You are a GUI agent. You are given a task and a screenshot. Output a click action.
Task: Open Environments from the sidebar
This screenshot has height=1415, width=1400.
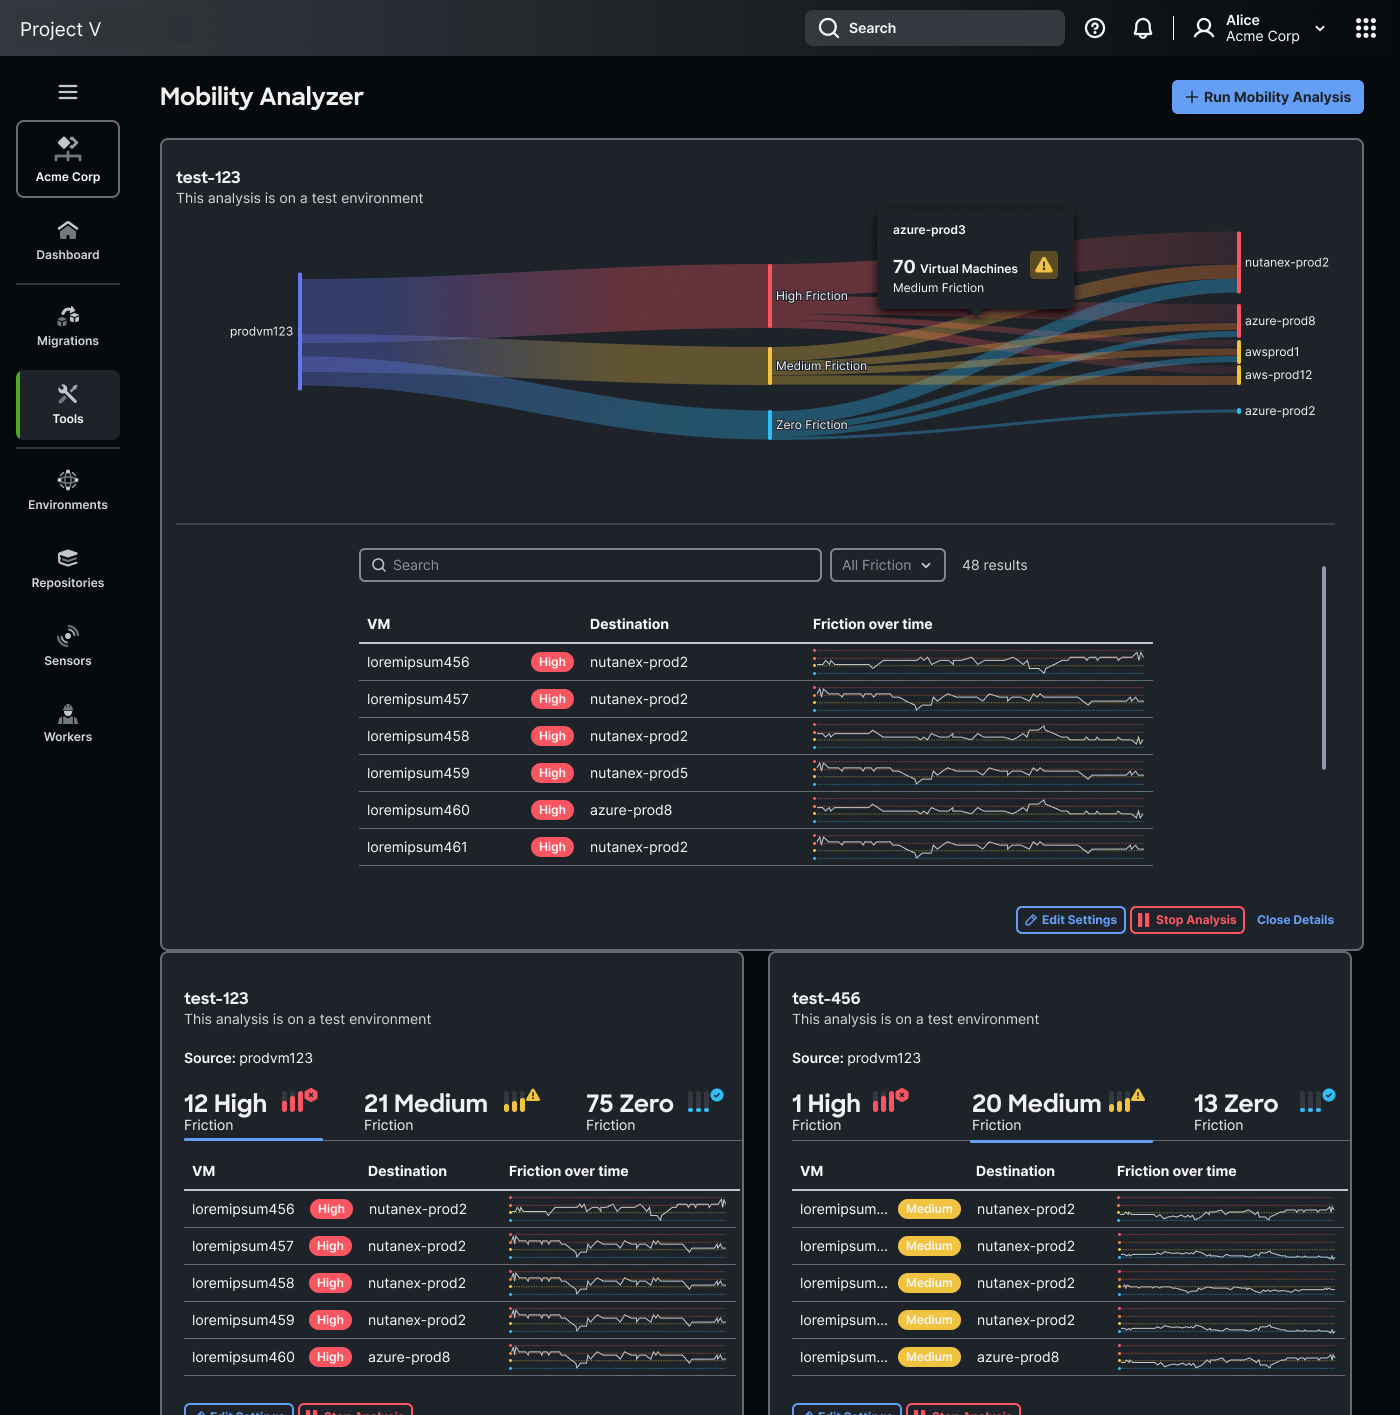68,491
